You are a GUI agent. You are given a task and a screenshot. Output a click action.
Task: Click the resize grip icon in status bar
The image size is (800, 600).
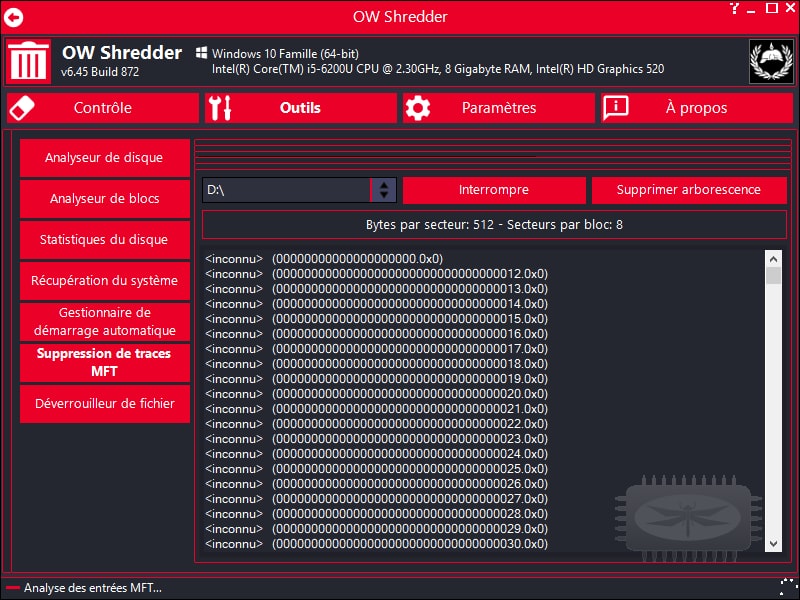tap(789, 588)
